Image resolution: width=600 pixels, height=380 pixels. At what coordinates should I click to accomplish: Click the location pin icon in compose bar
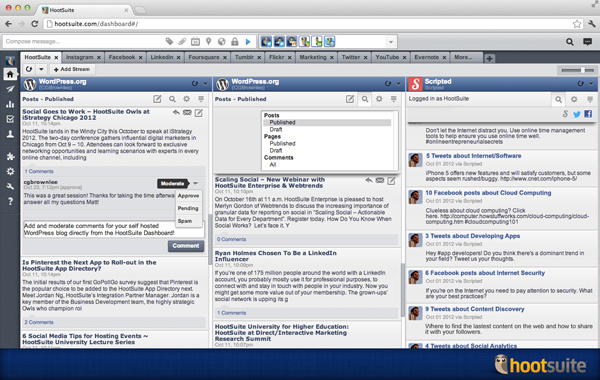pyautogui.click(x=209, y=41)
